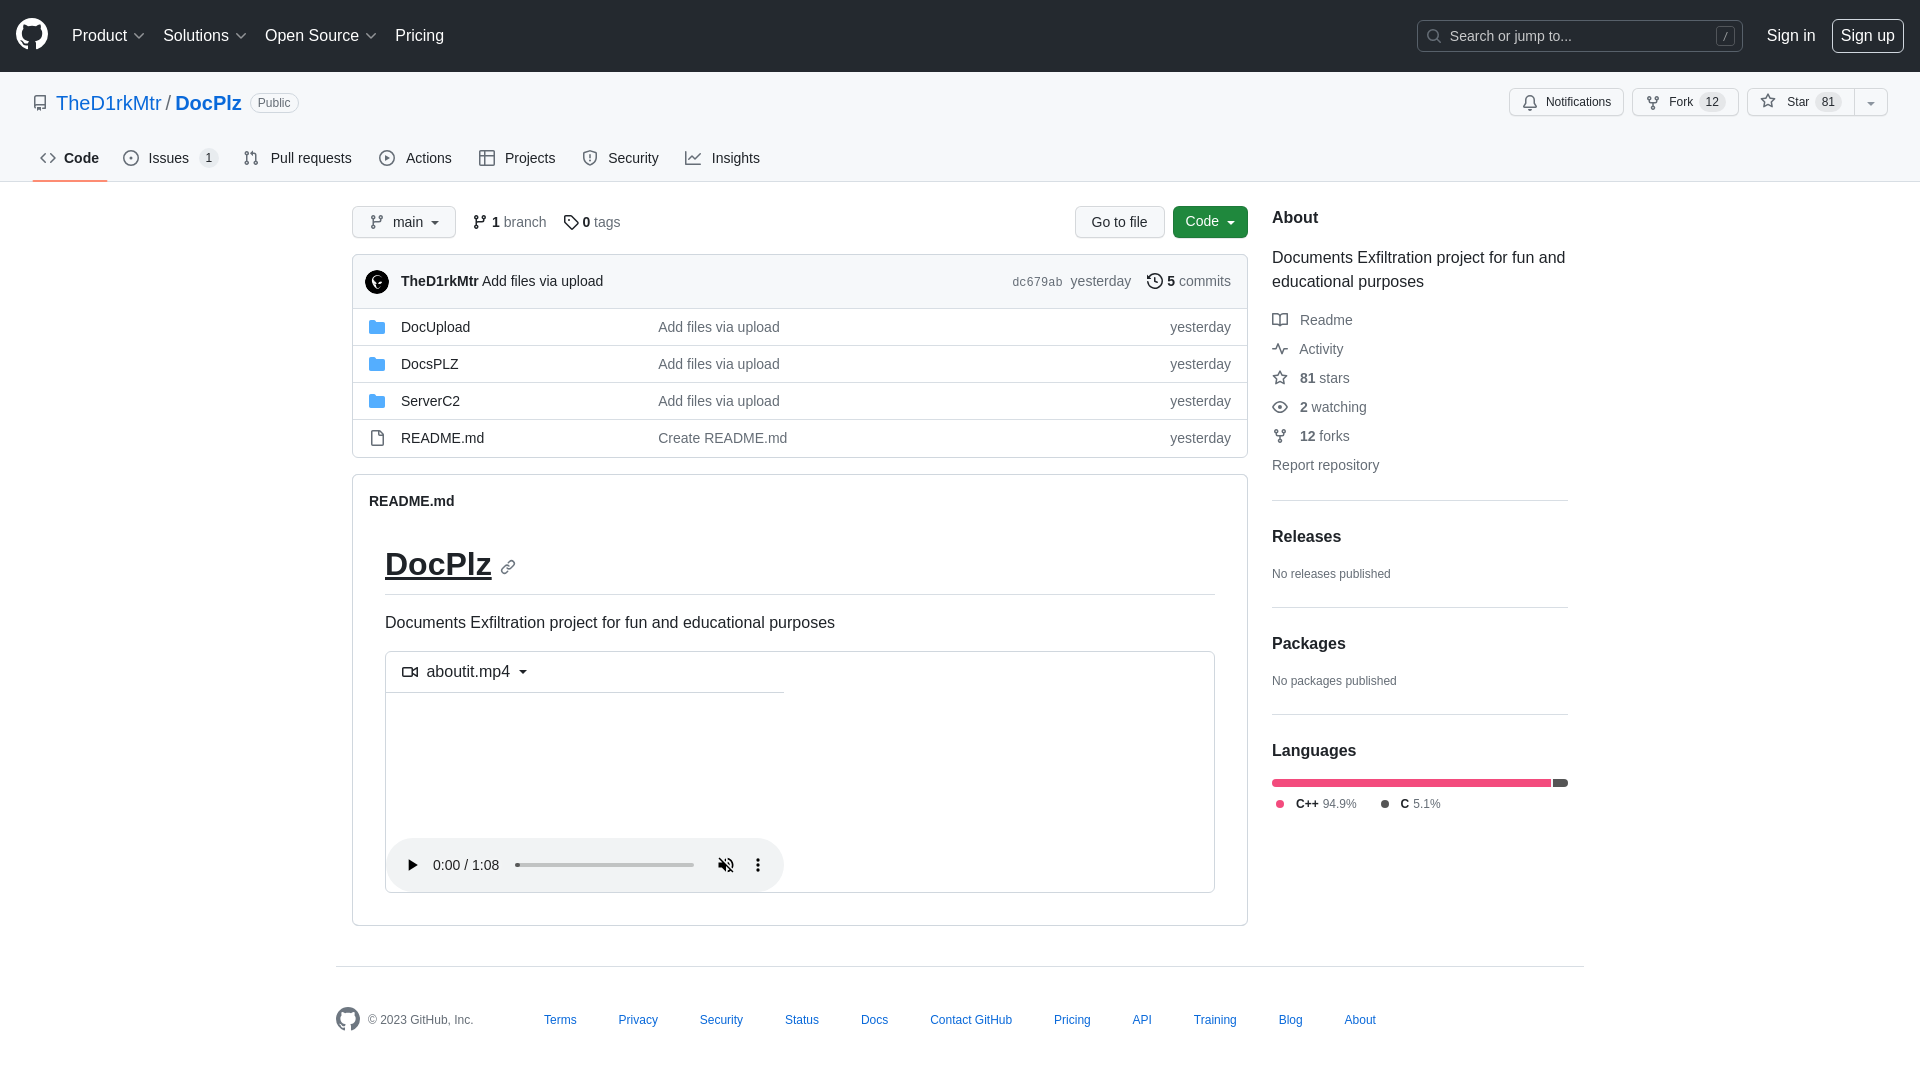Click the Go to file button

(x=1119, y=222)
